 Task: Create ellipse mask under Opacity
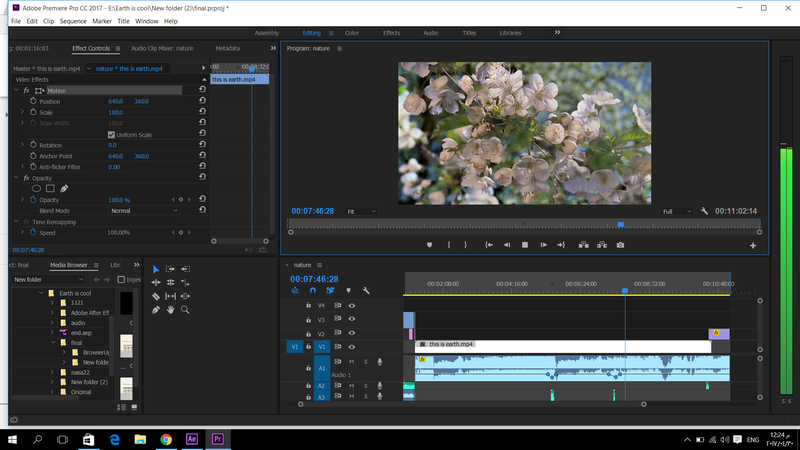(37, 189)
